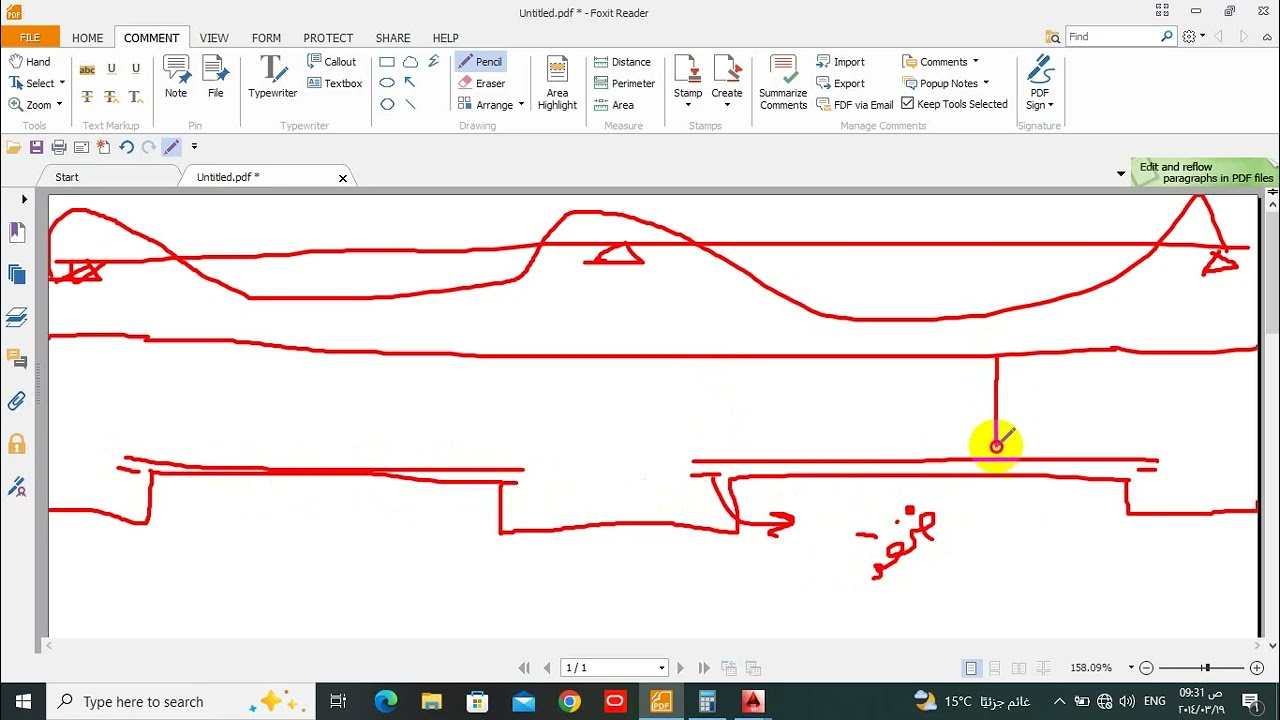
Task: Click Summarize Comments
Action: pos(783,82)
